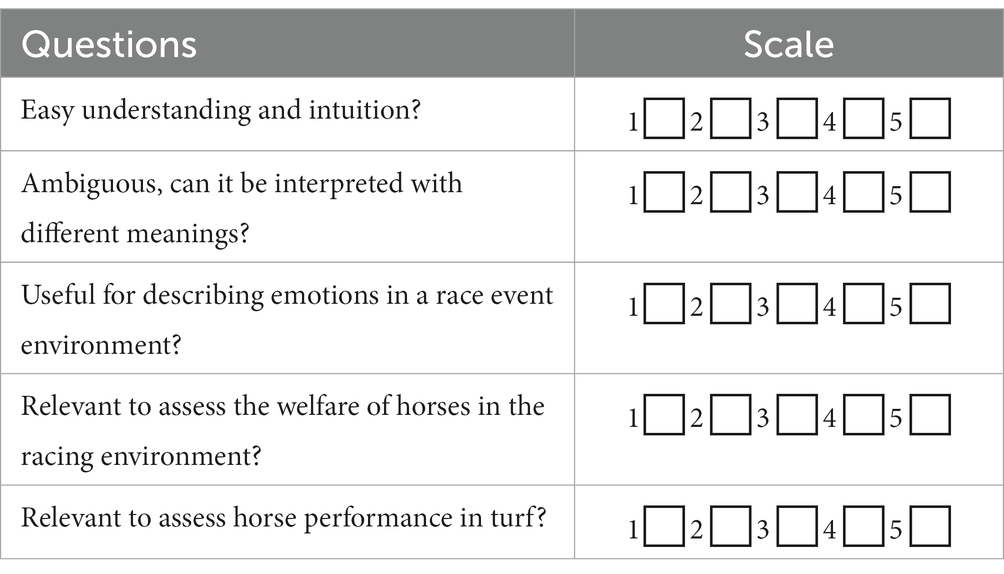Click the Easy understanding and intuition question text
Image resolution: width=1004 pixels, height=574 pixels.
pyautogui.click(x=221, y=110)
